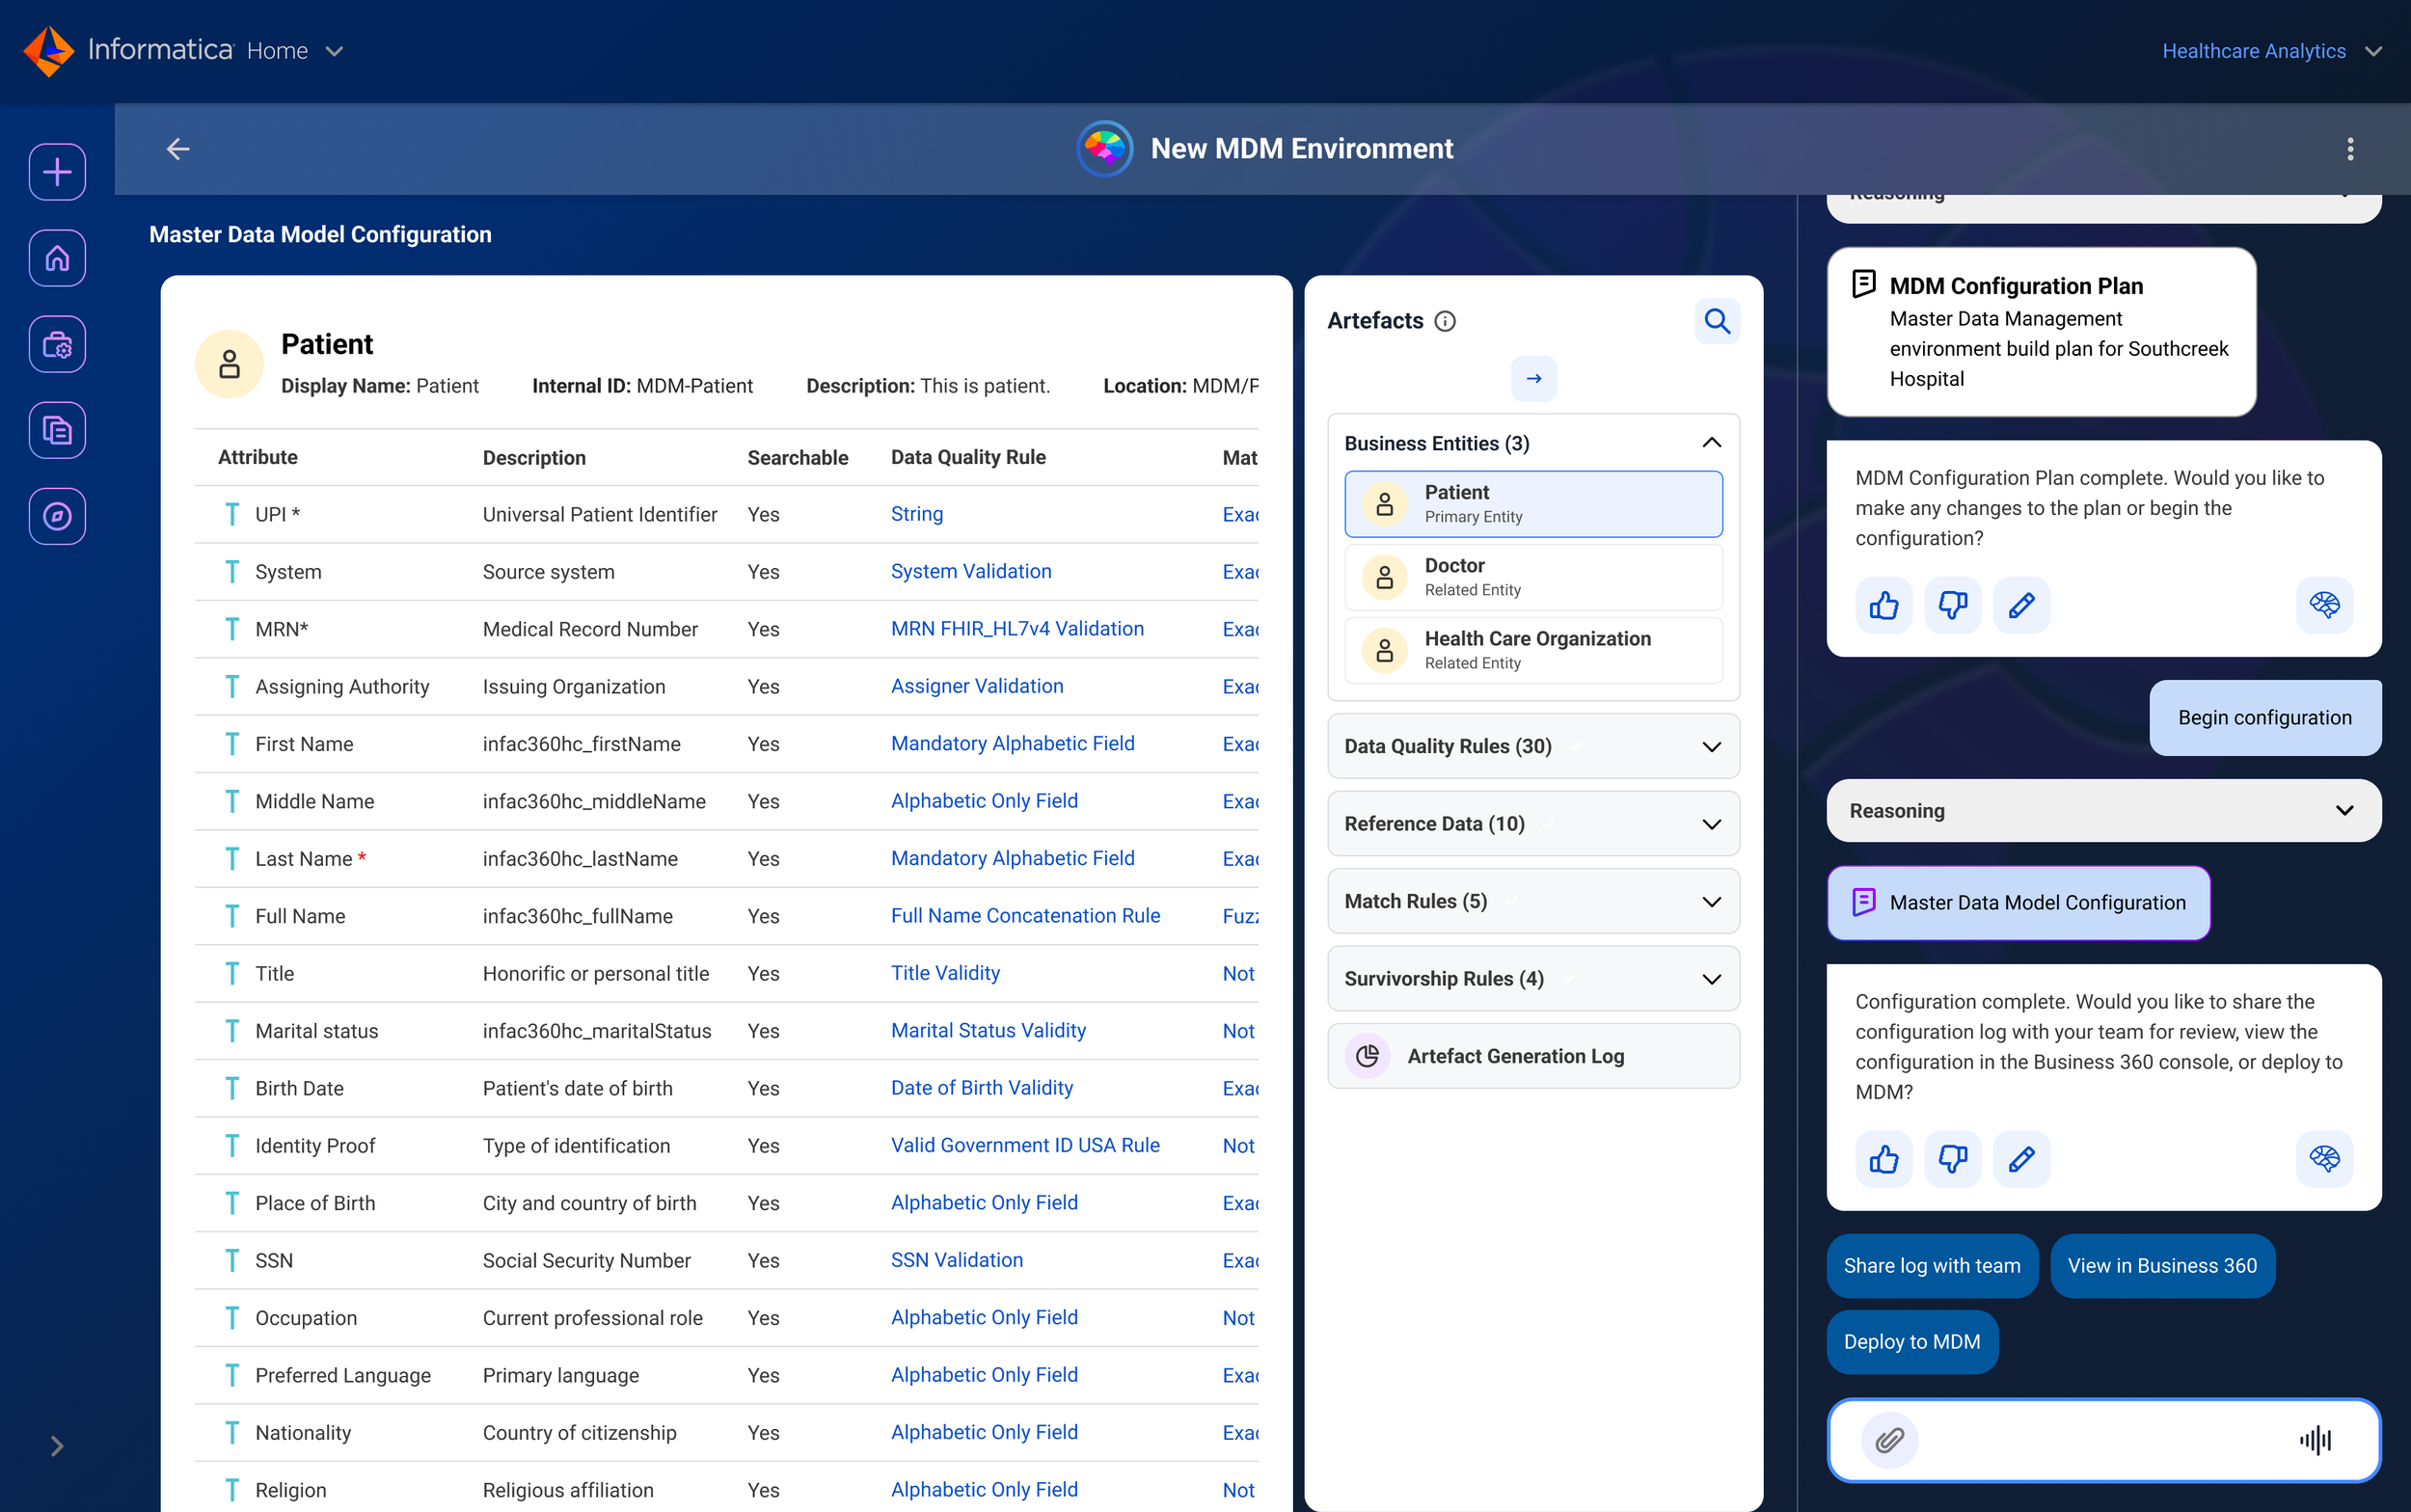
Task: Click the voice input waveform icon
Action: [2314, 1439]
